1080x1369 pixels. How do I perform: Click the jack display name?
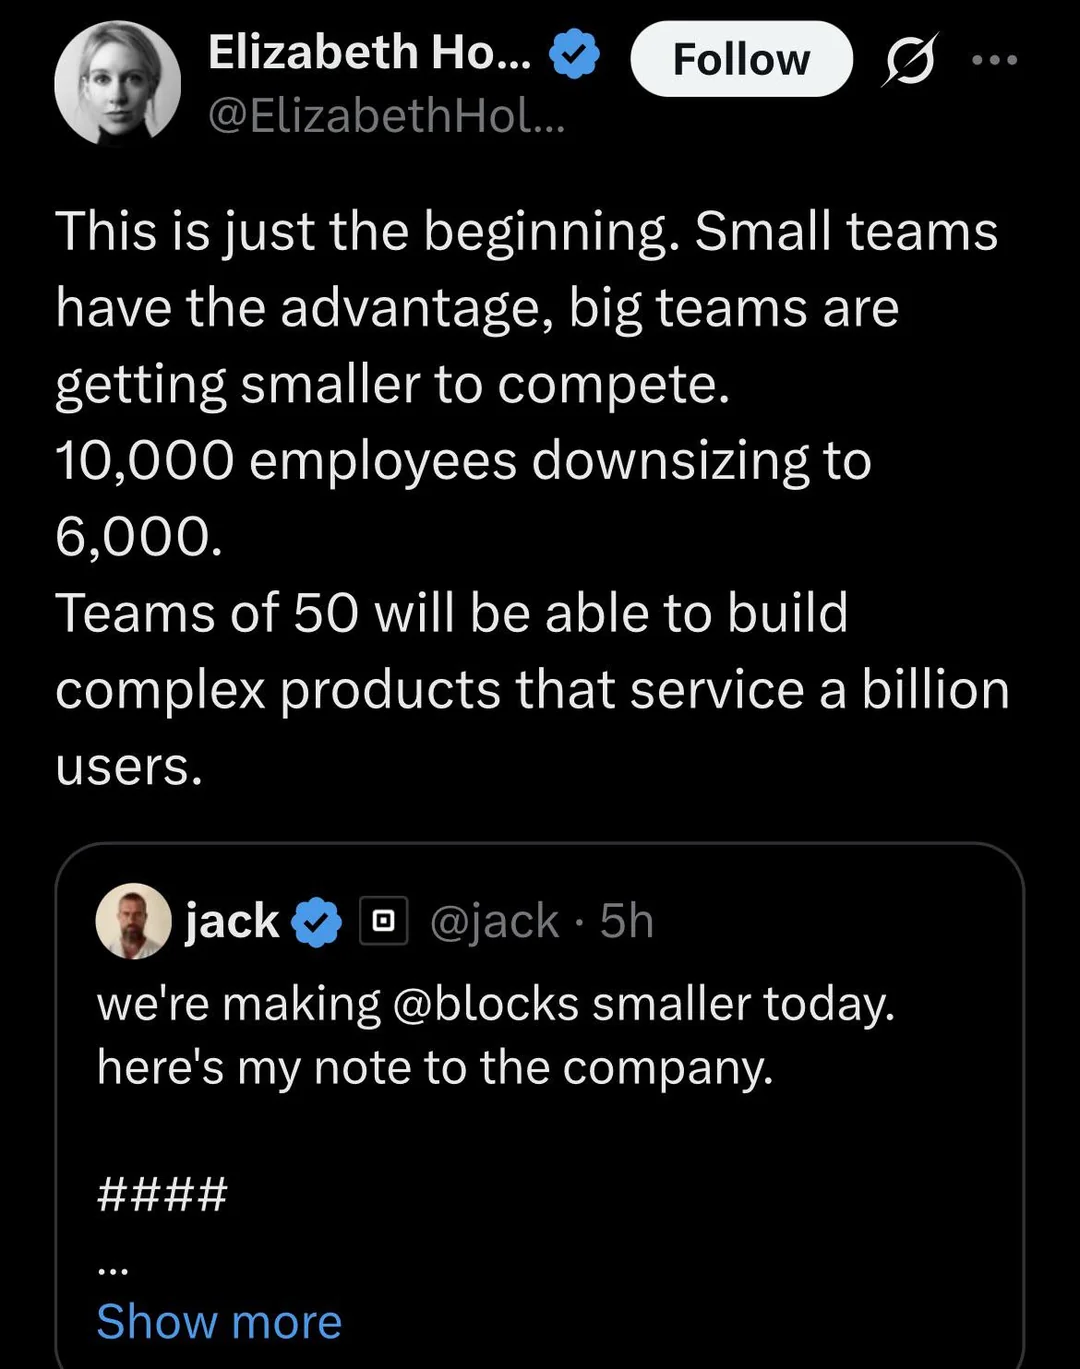click(232, 921)
